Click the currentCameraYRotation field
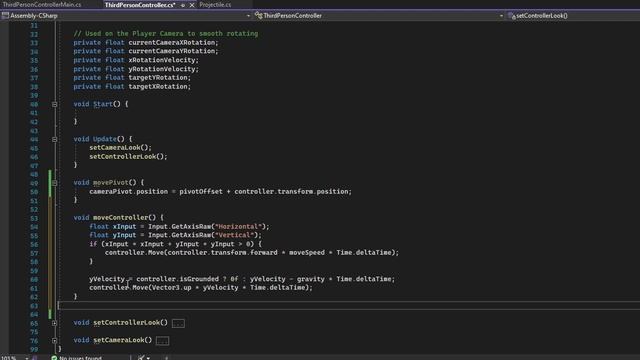 pyautogui.click(x=171, y=51)
